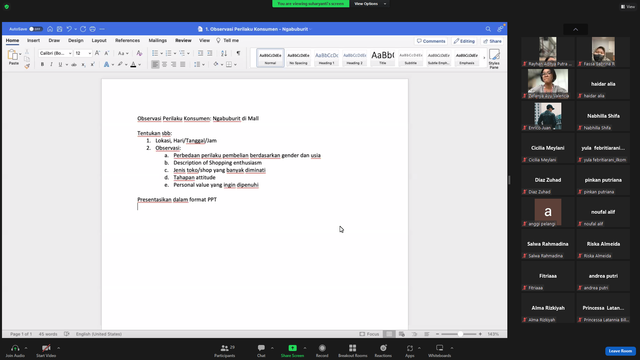Click the Share button in Word
This screenshot has height=360, width=640.
coord(492,41)
